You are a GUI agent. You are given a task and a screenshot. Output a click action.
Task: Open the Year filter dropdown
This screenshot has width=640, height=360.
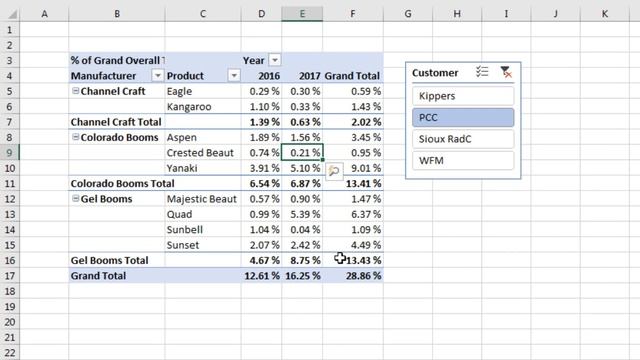tap(275, 60)
